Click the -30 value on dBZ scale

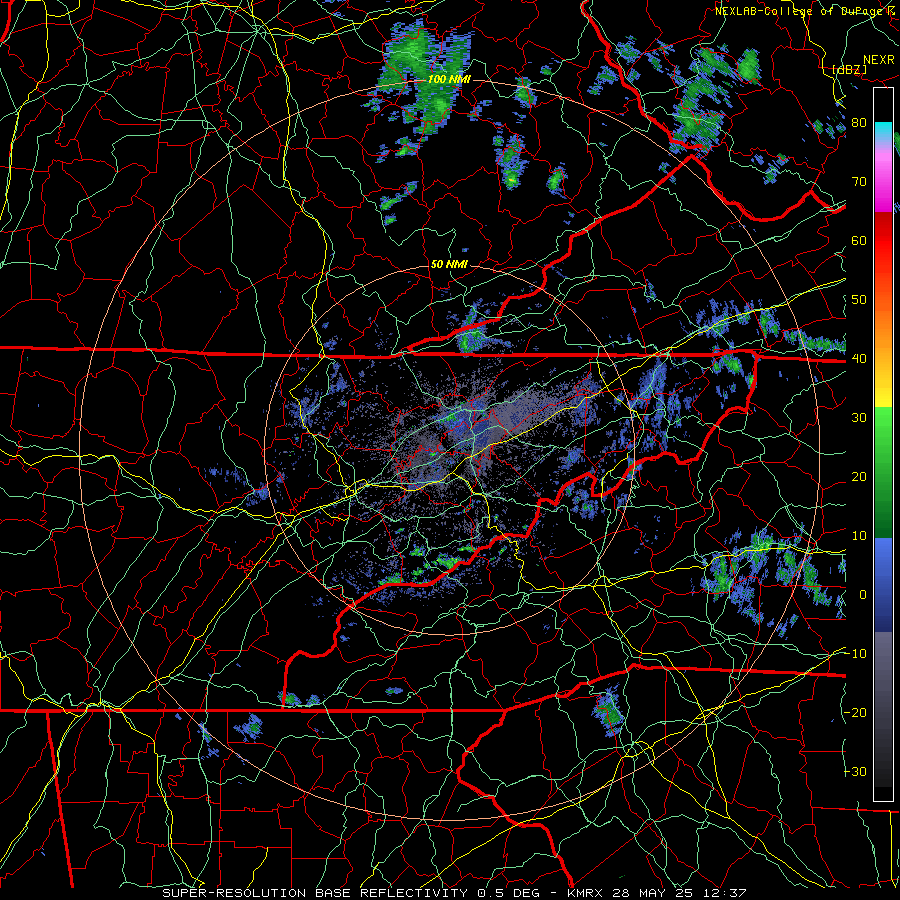pos(856,772)
